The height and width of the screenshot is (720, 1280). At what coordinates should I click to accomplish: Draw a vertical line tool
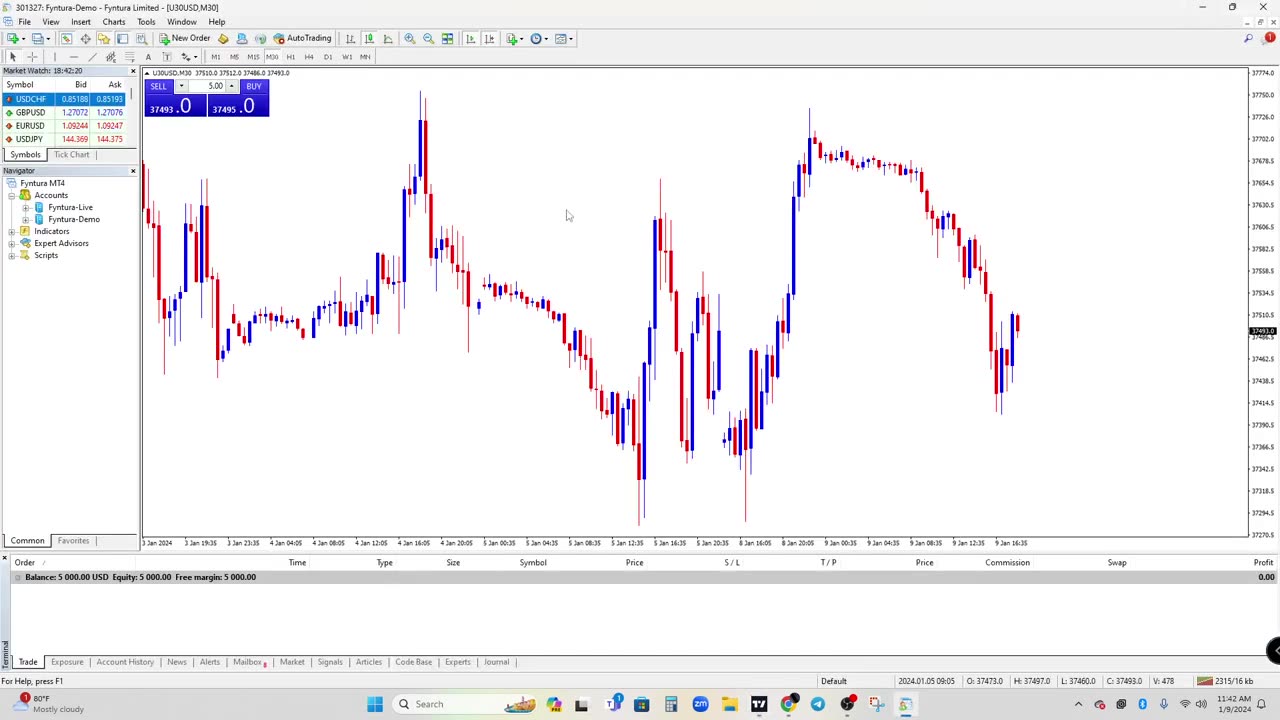click(x=55, y=56)
